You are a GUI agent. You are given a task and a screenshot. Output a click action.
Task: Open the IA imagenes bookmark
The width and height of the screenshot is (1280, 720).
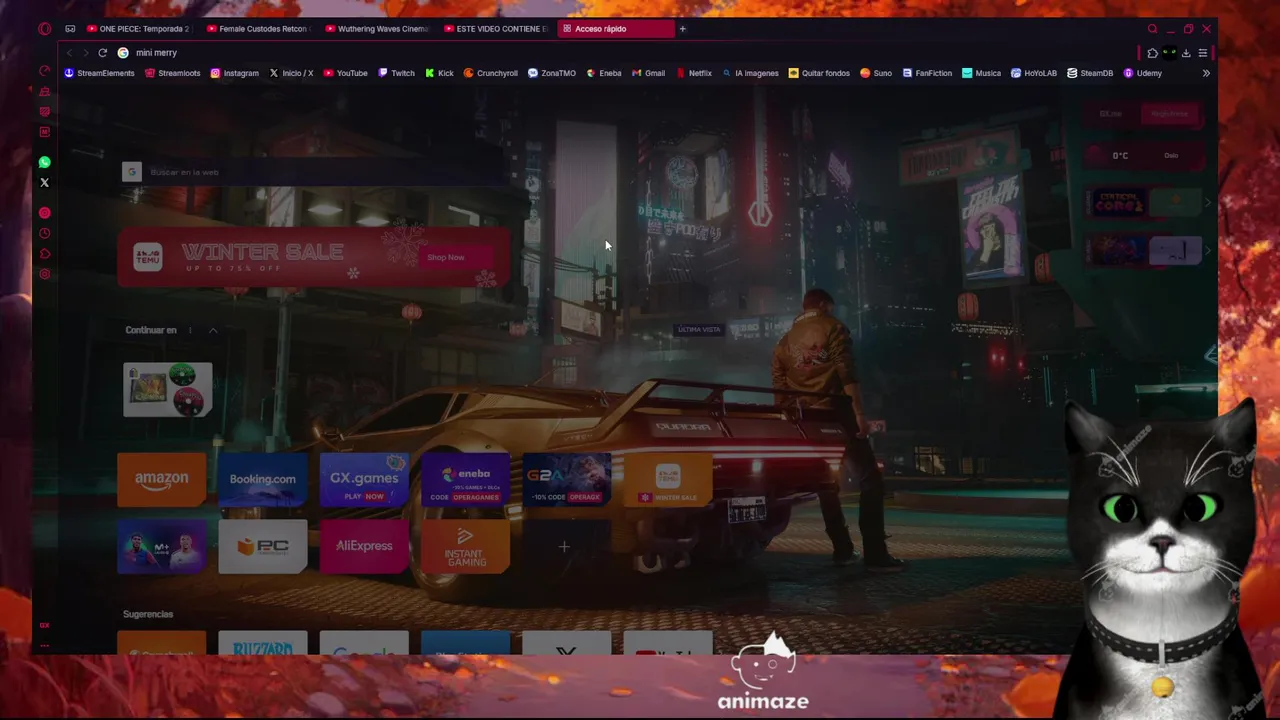click(750, 73)
